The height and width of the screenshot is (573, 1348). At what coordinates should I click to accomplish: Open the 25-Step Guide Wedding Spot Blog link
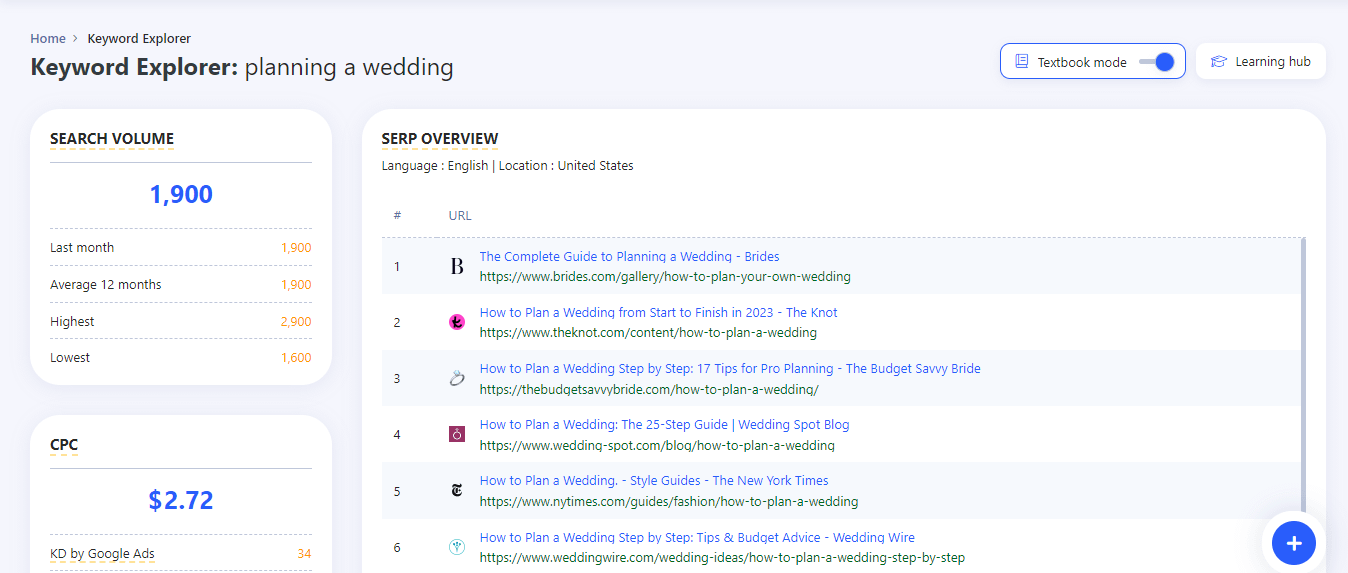(x=664, y=425)
